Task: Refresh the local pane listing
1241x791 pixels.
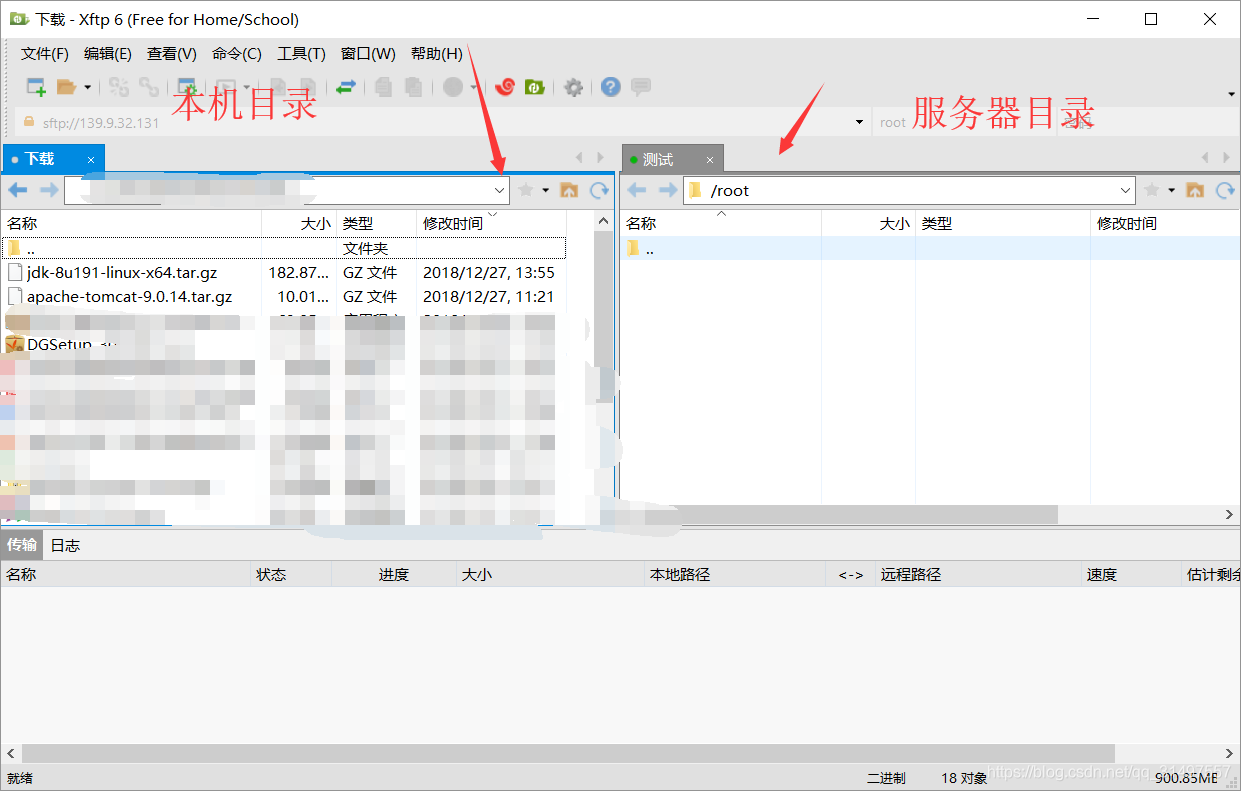Action: point(599,190)
